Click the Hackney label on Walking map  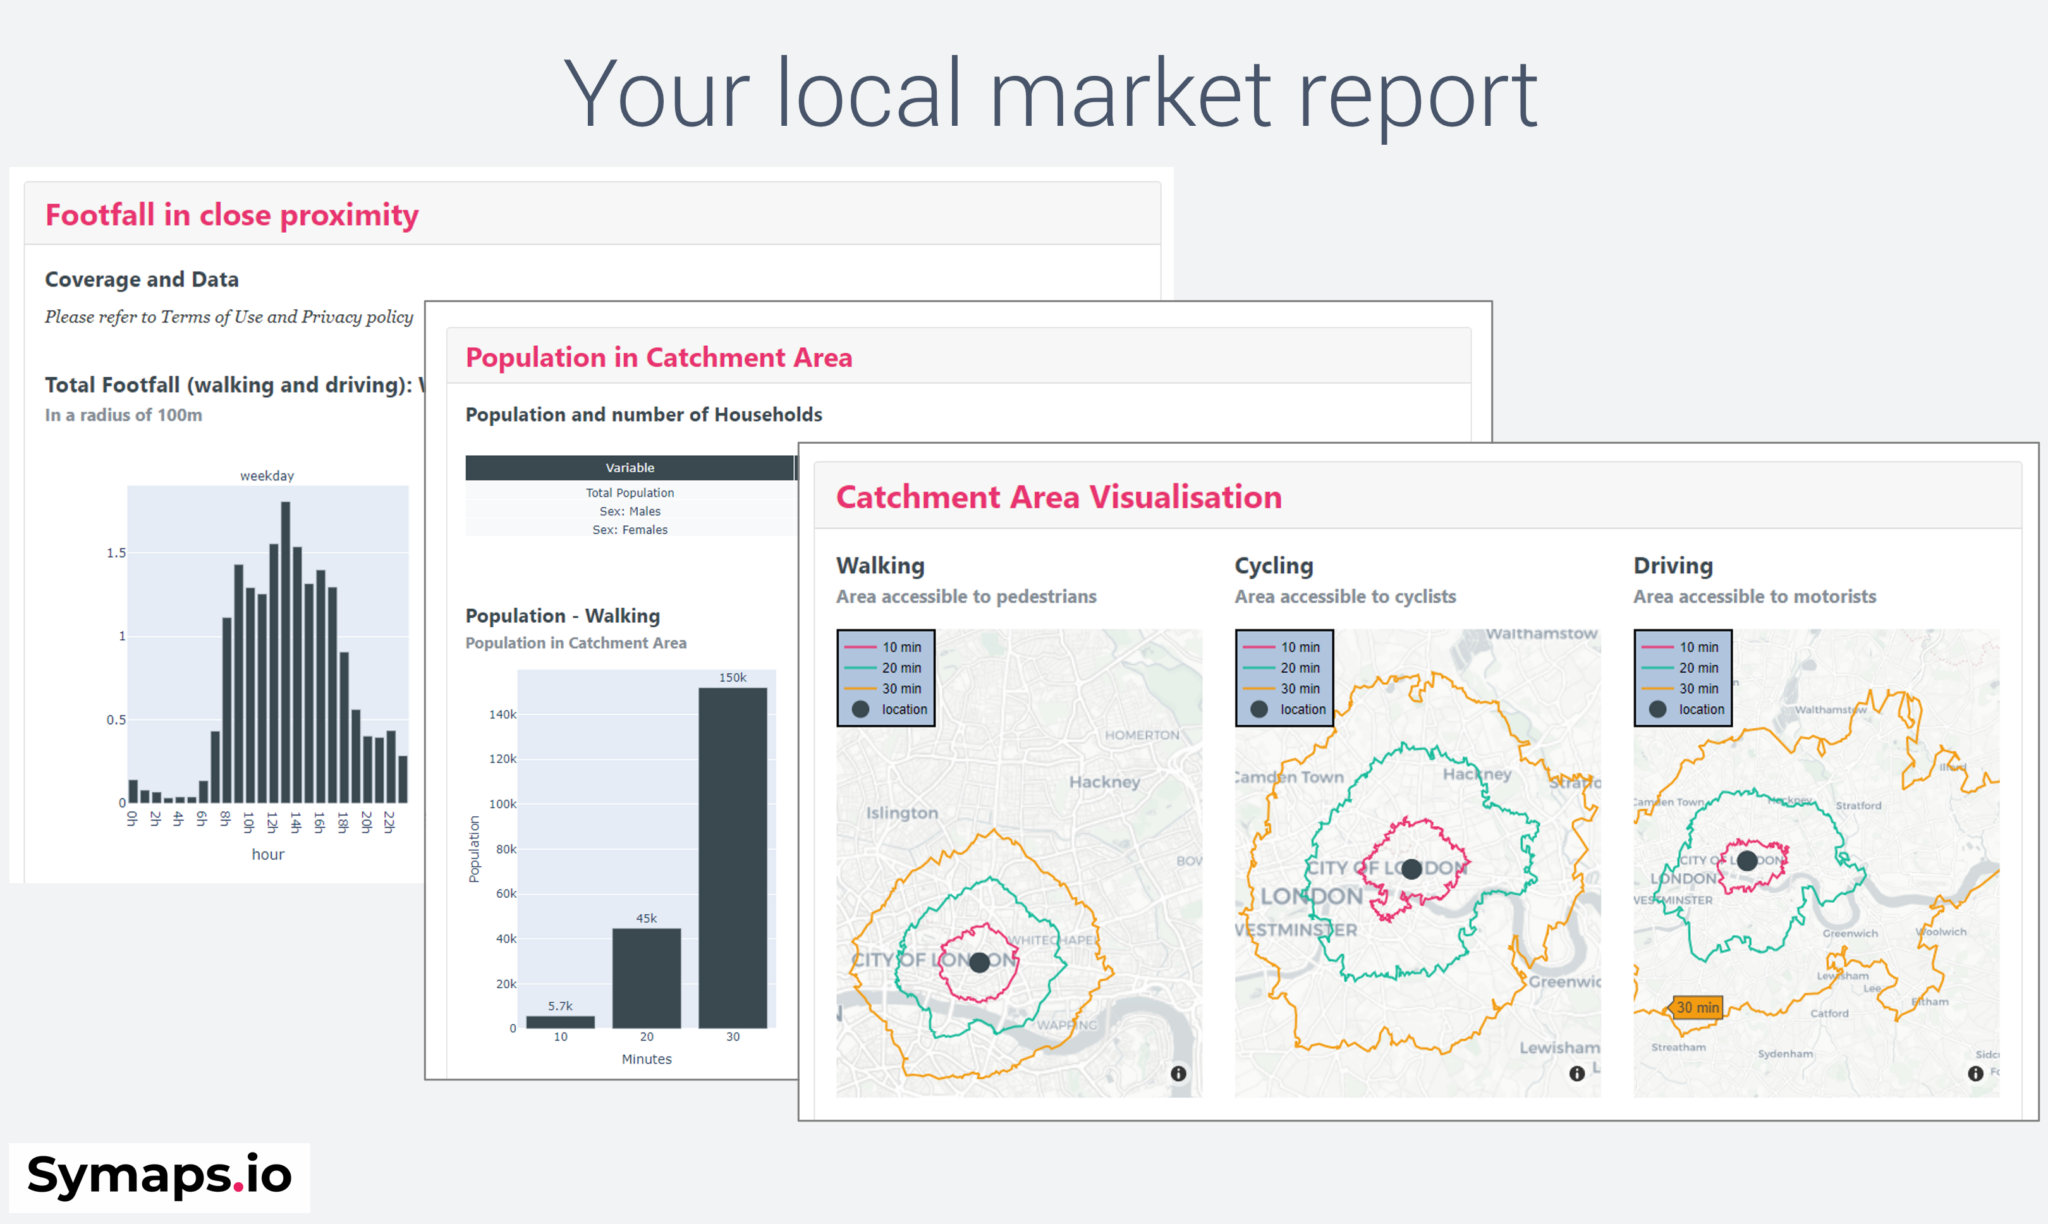(x=1104, y=782)
